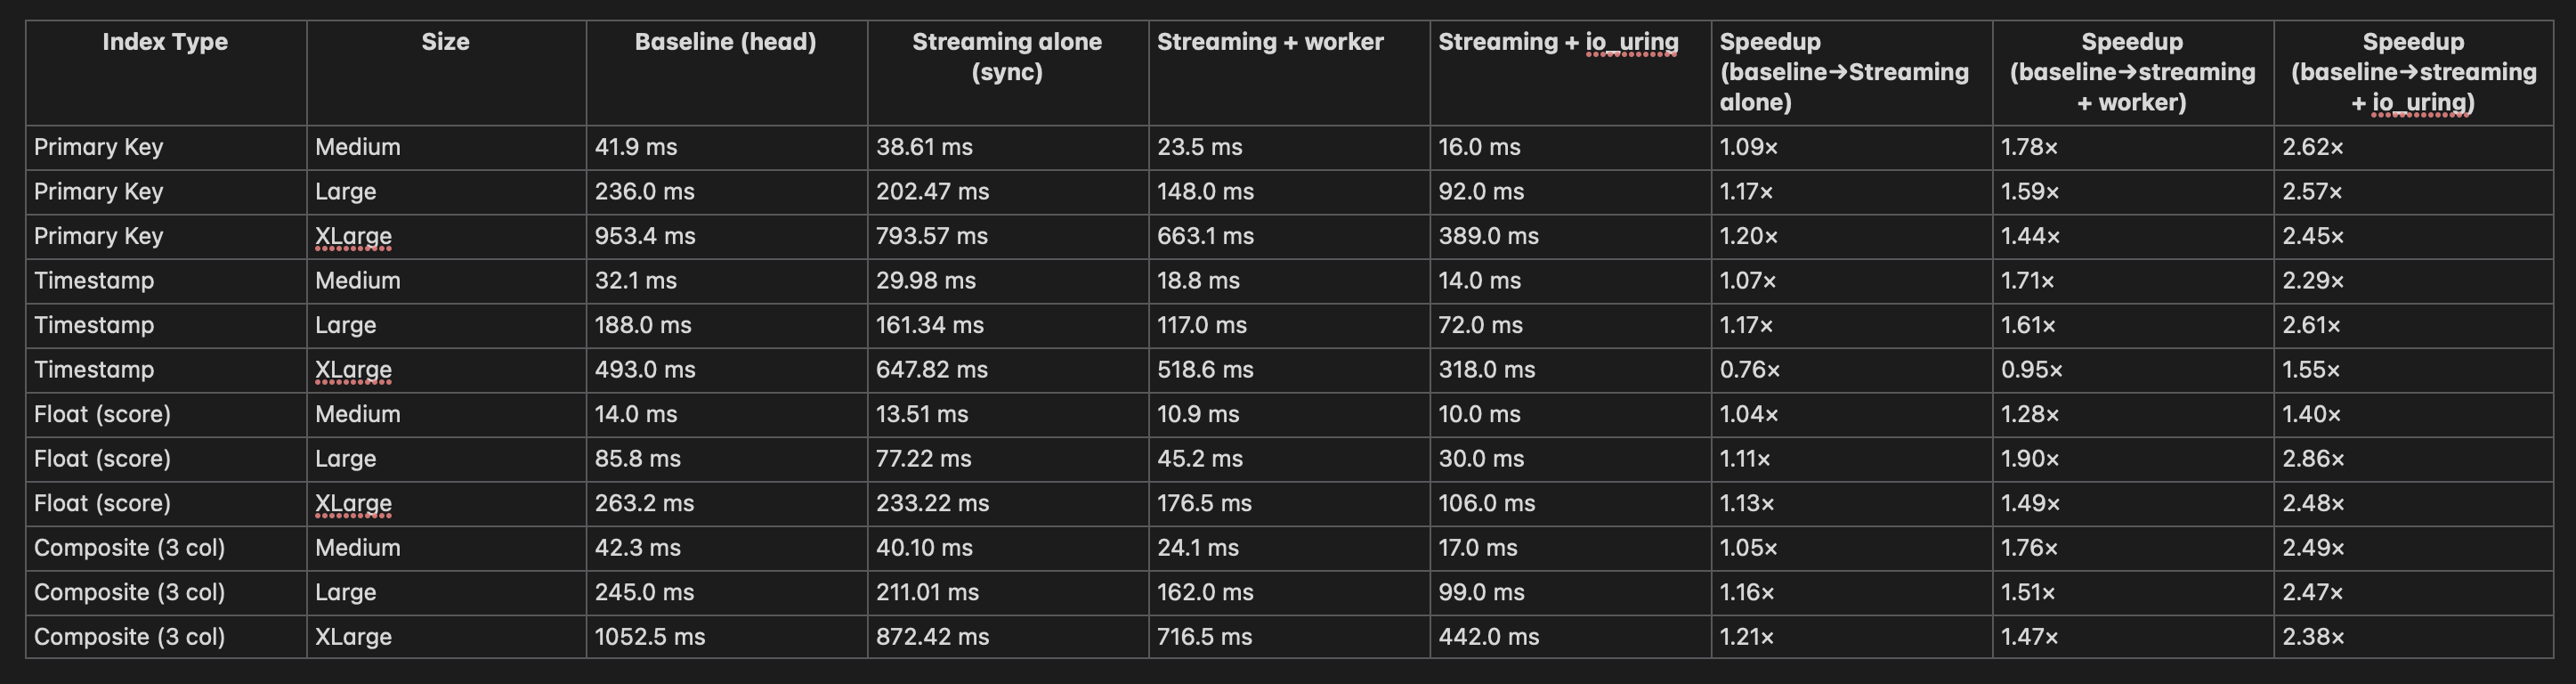This screenshot has width=2576, height=684.
Task: Select the 10.9 ms streaming worker cell
Action: (1198, 414)
